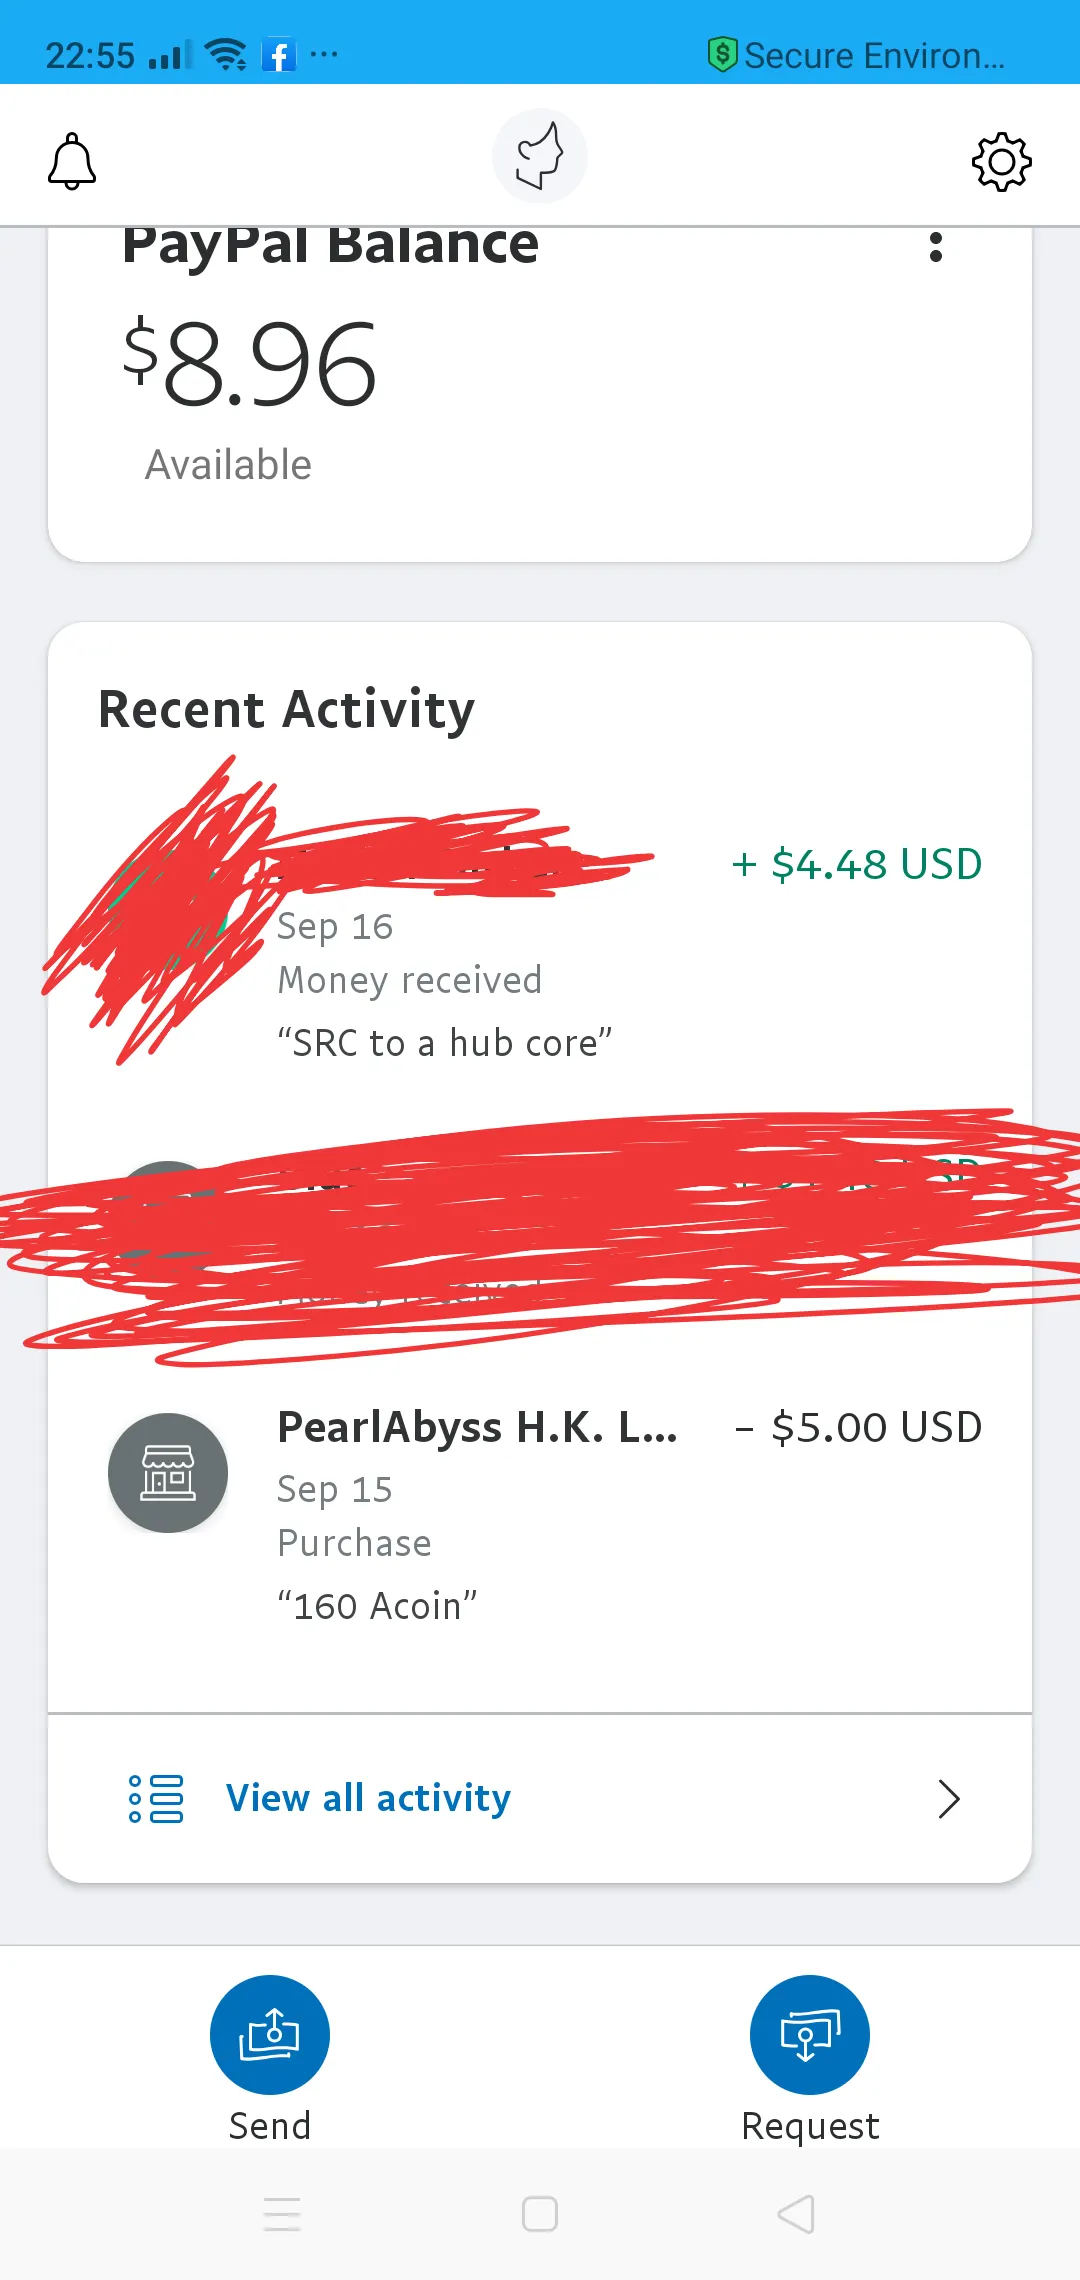Tap the Send label text
Image resolution: width=1080 pixels, height=2280 pixels.
click(x=270, y=2125)
